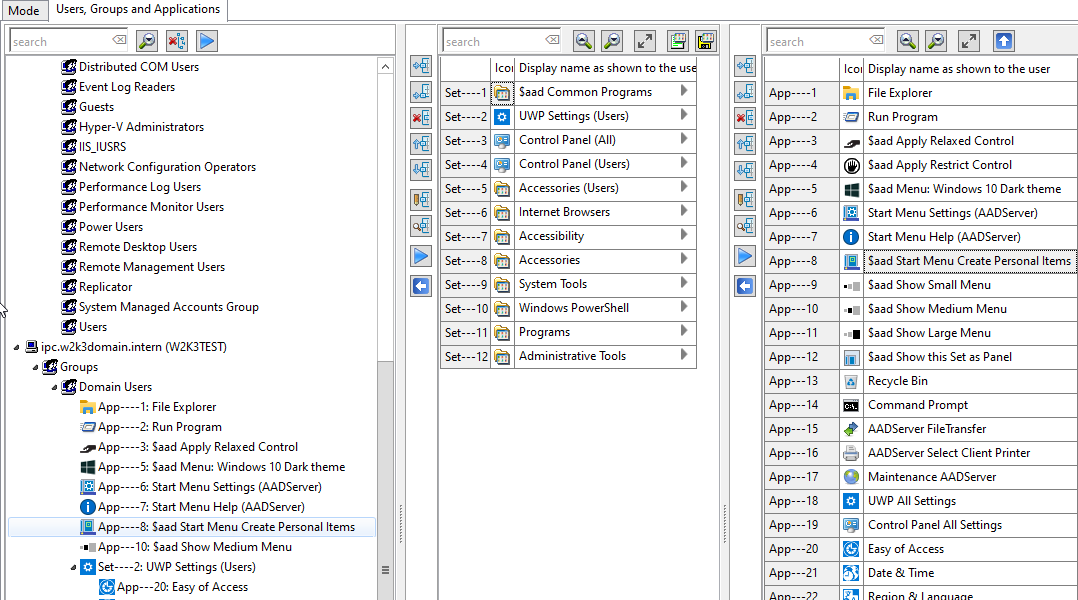
Task: Click the blue play icon left of App----8
Action: tap(745, 256)
